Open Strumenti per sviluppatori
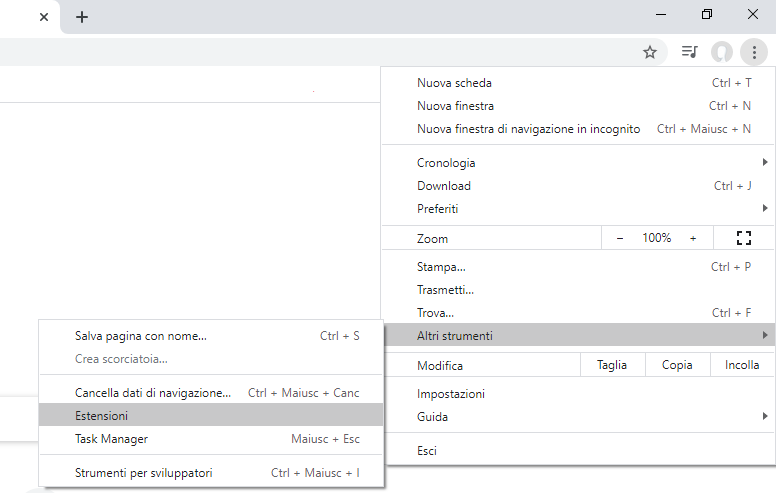Image resolution: width=776 pixels, height=493 pixels. pyautogui.click(x=144, y=472)
